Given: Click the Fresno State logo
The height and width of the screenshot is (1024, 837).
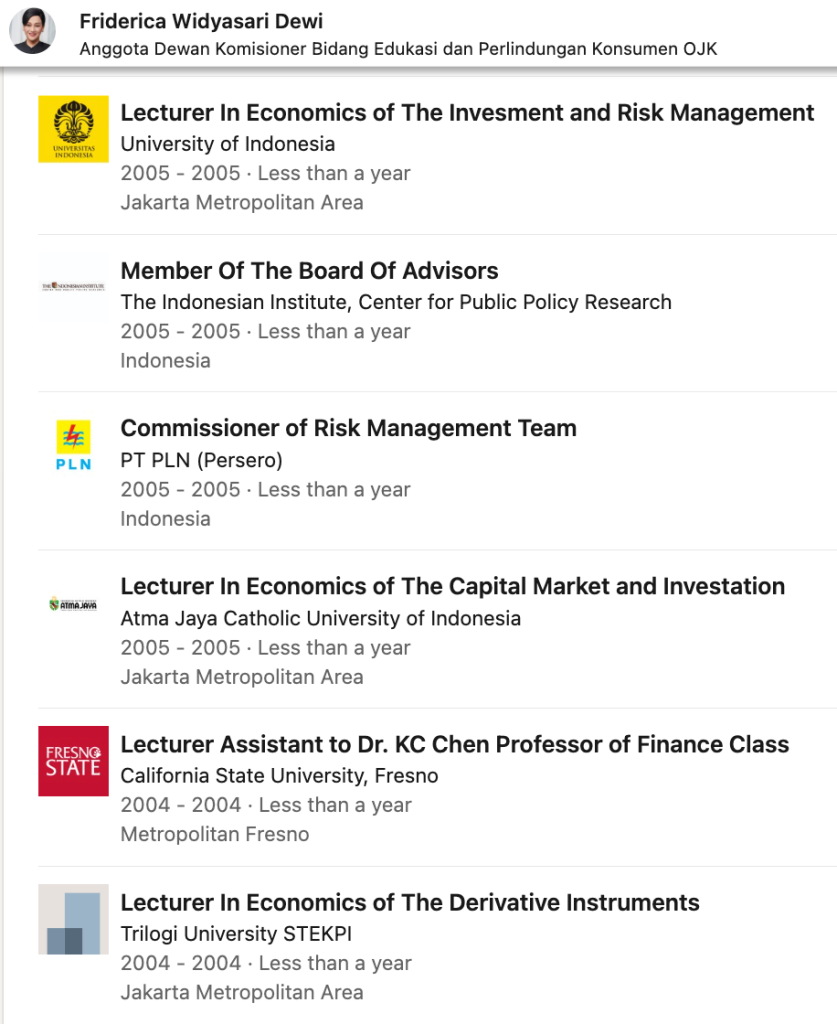Looking at the screenshot, I should pyautogui.click(x=73, y=761).
